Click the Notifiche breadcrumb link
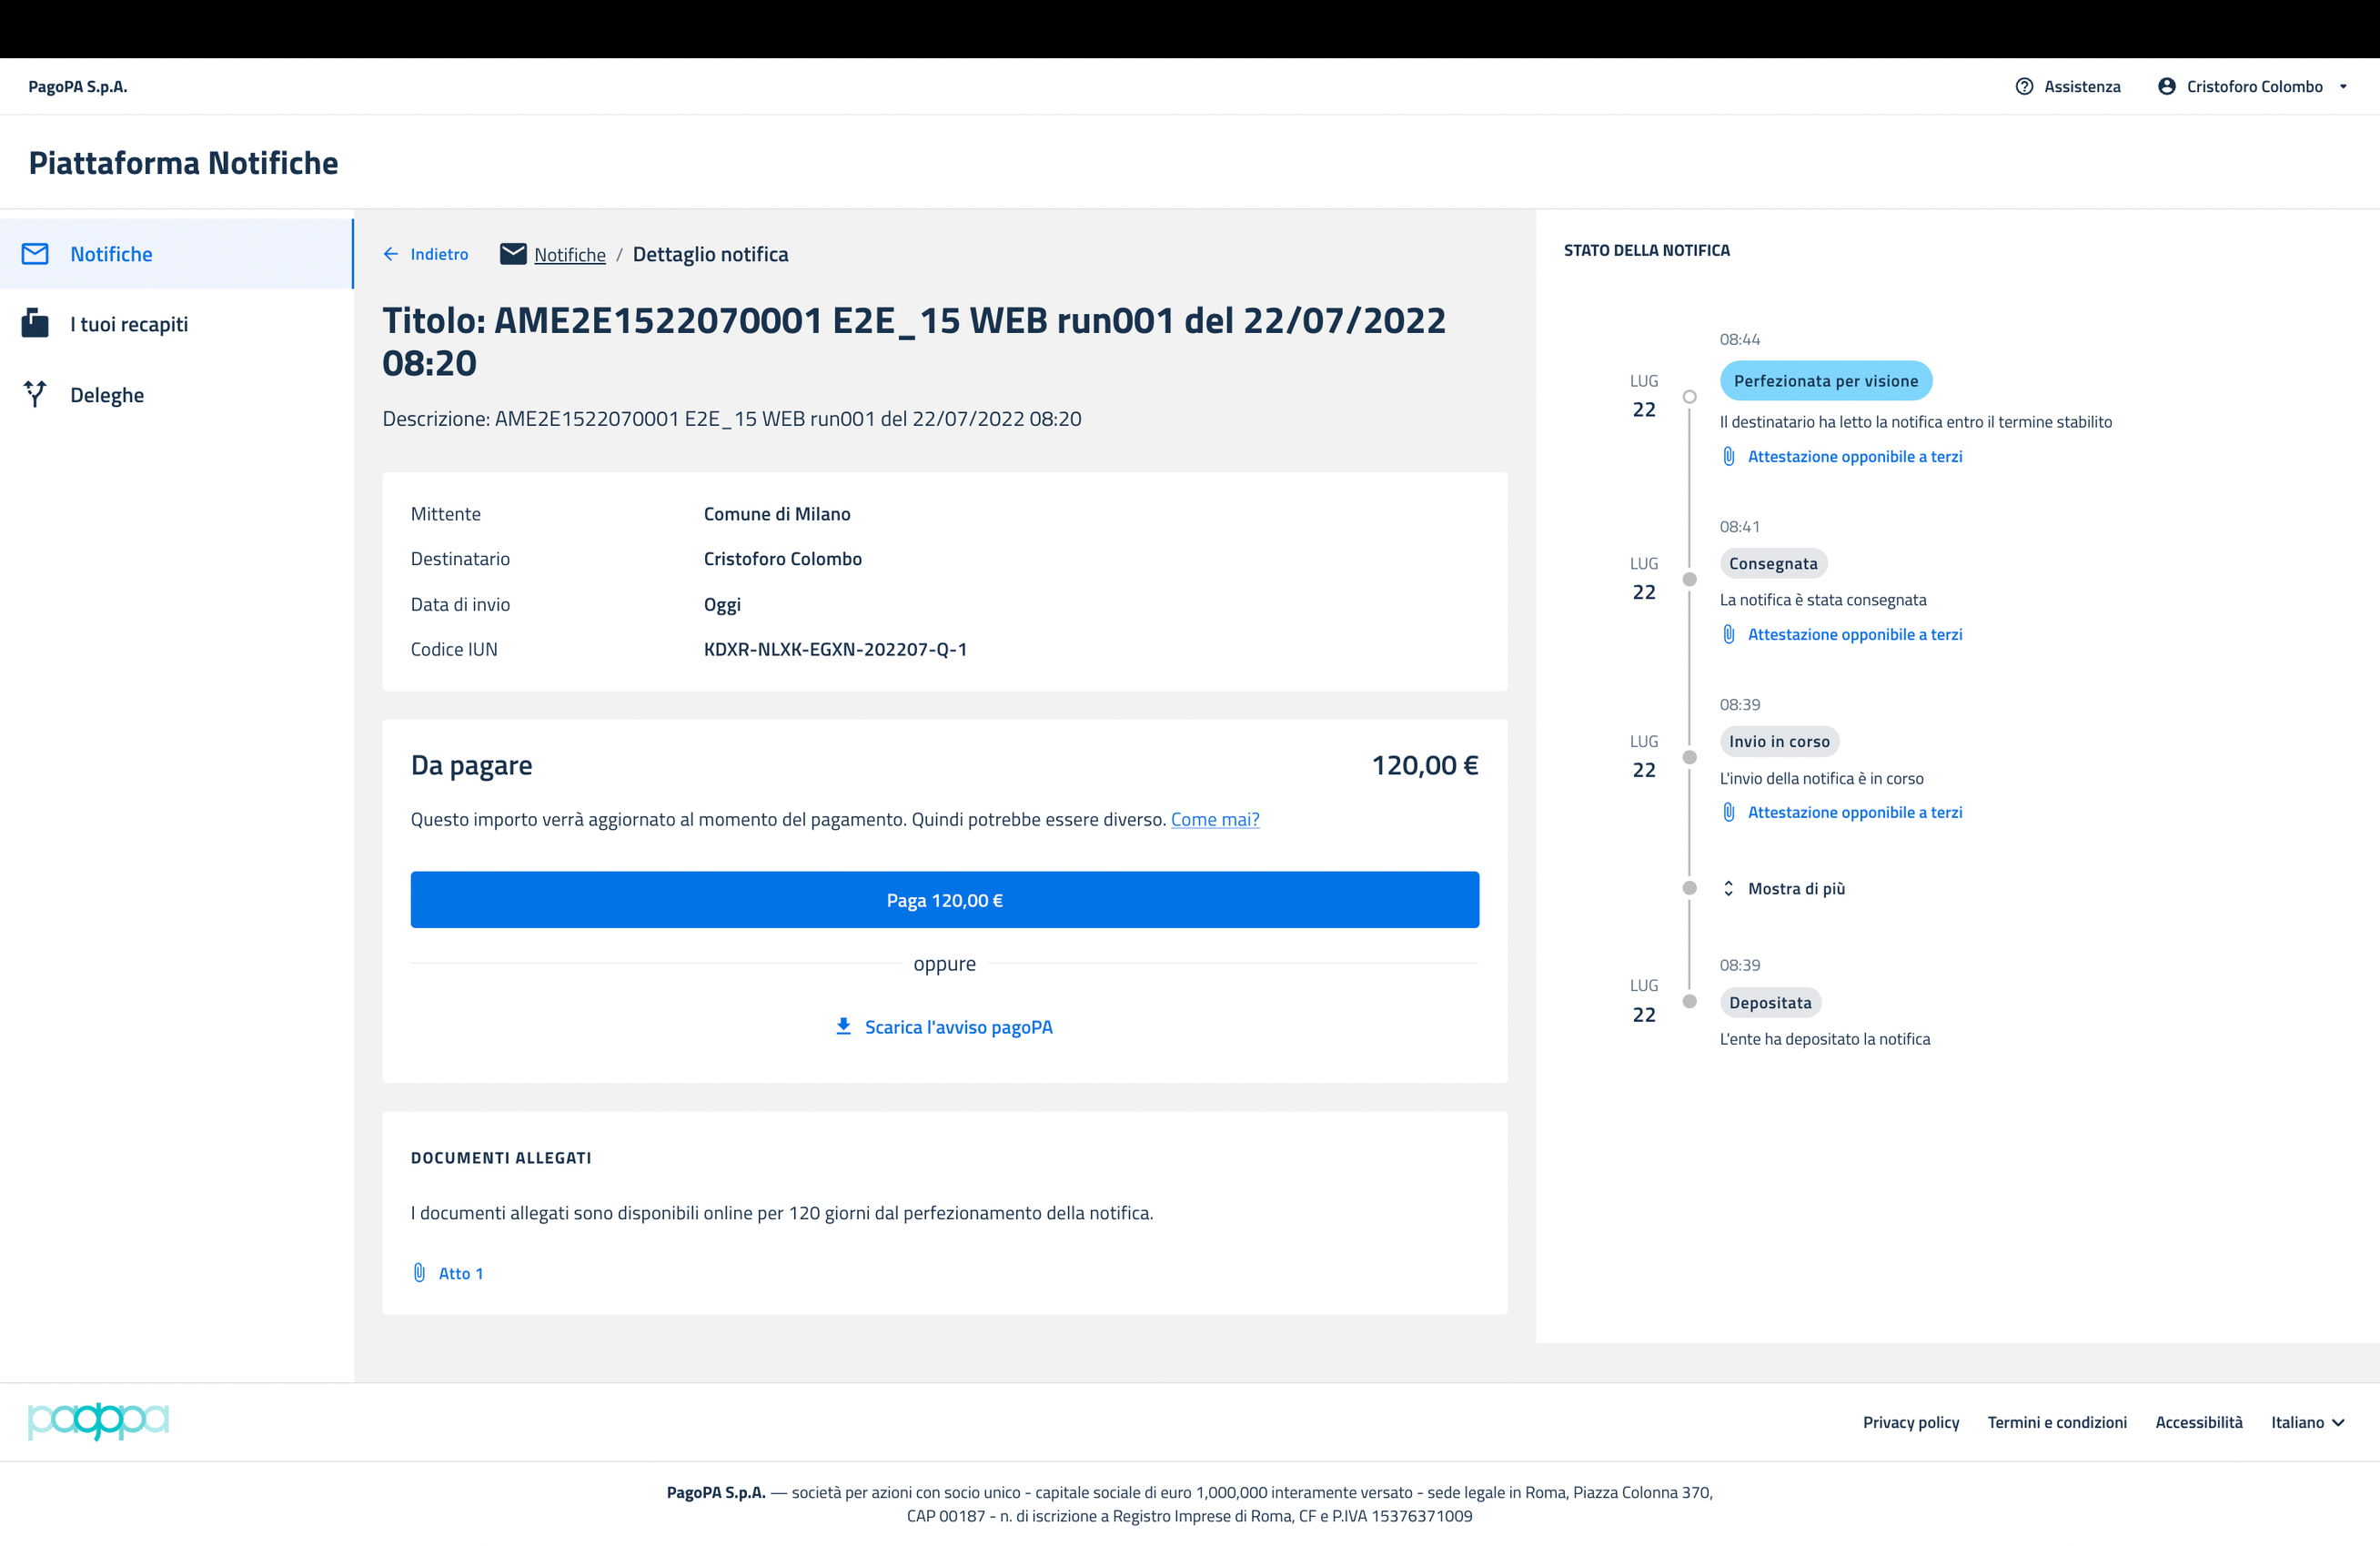The width and height of the screenshot is (2380, 1546). tap(569, 254)
